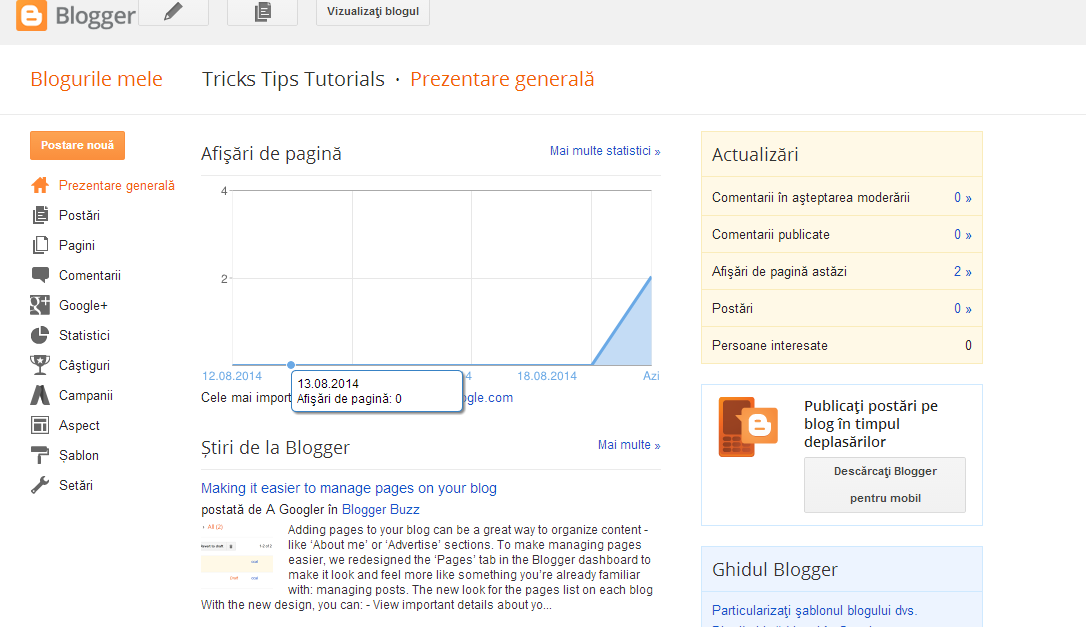This screenshot has height=627, width=1086.
Task: Open Comentarii publicate count link
Action: (x=963, y=235)
